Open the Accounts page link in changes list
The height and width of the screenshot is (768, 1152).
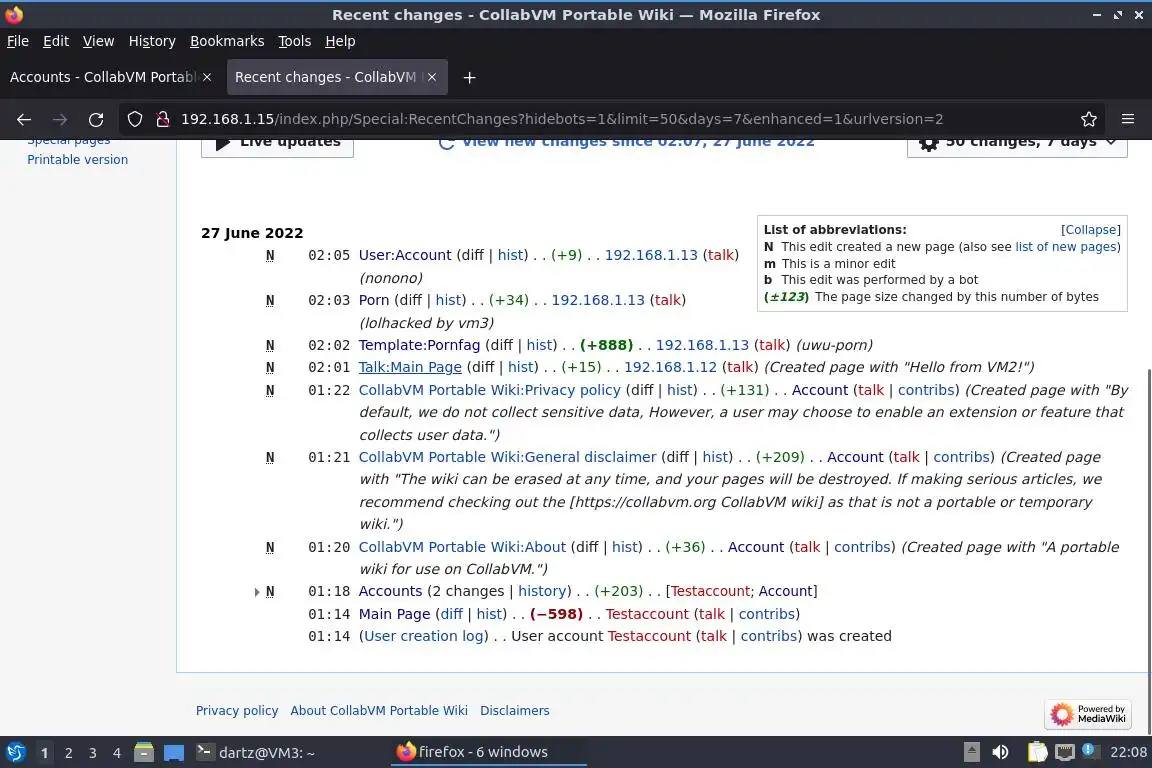390,592
